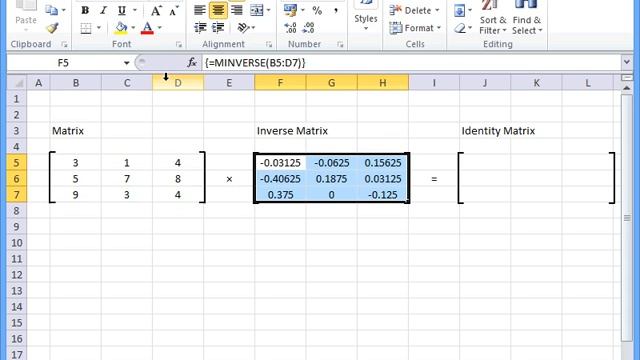640x360 pixels.
Task: Apply comma style
Action: coord(336,11)
